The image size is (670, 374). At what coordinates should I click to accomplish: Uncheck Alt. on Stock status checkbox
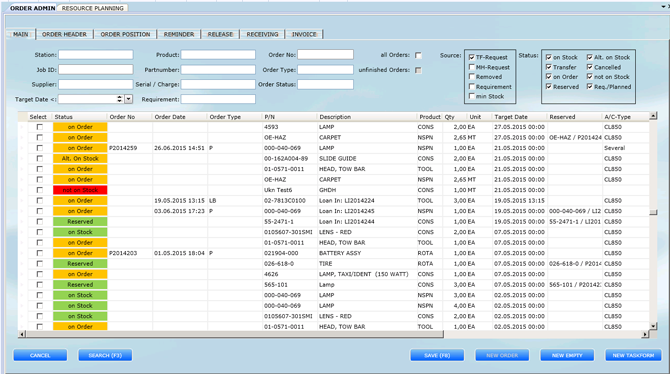[590, 57]
